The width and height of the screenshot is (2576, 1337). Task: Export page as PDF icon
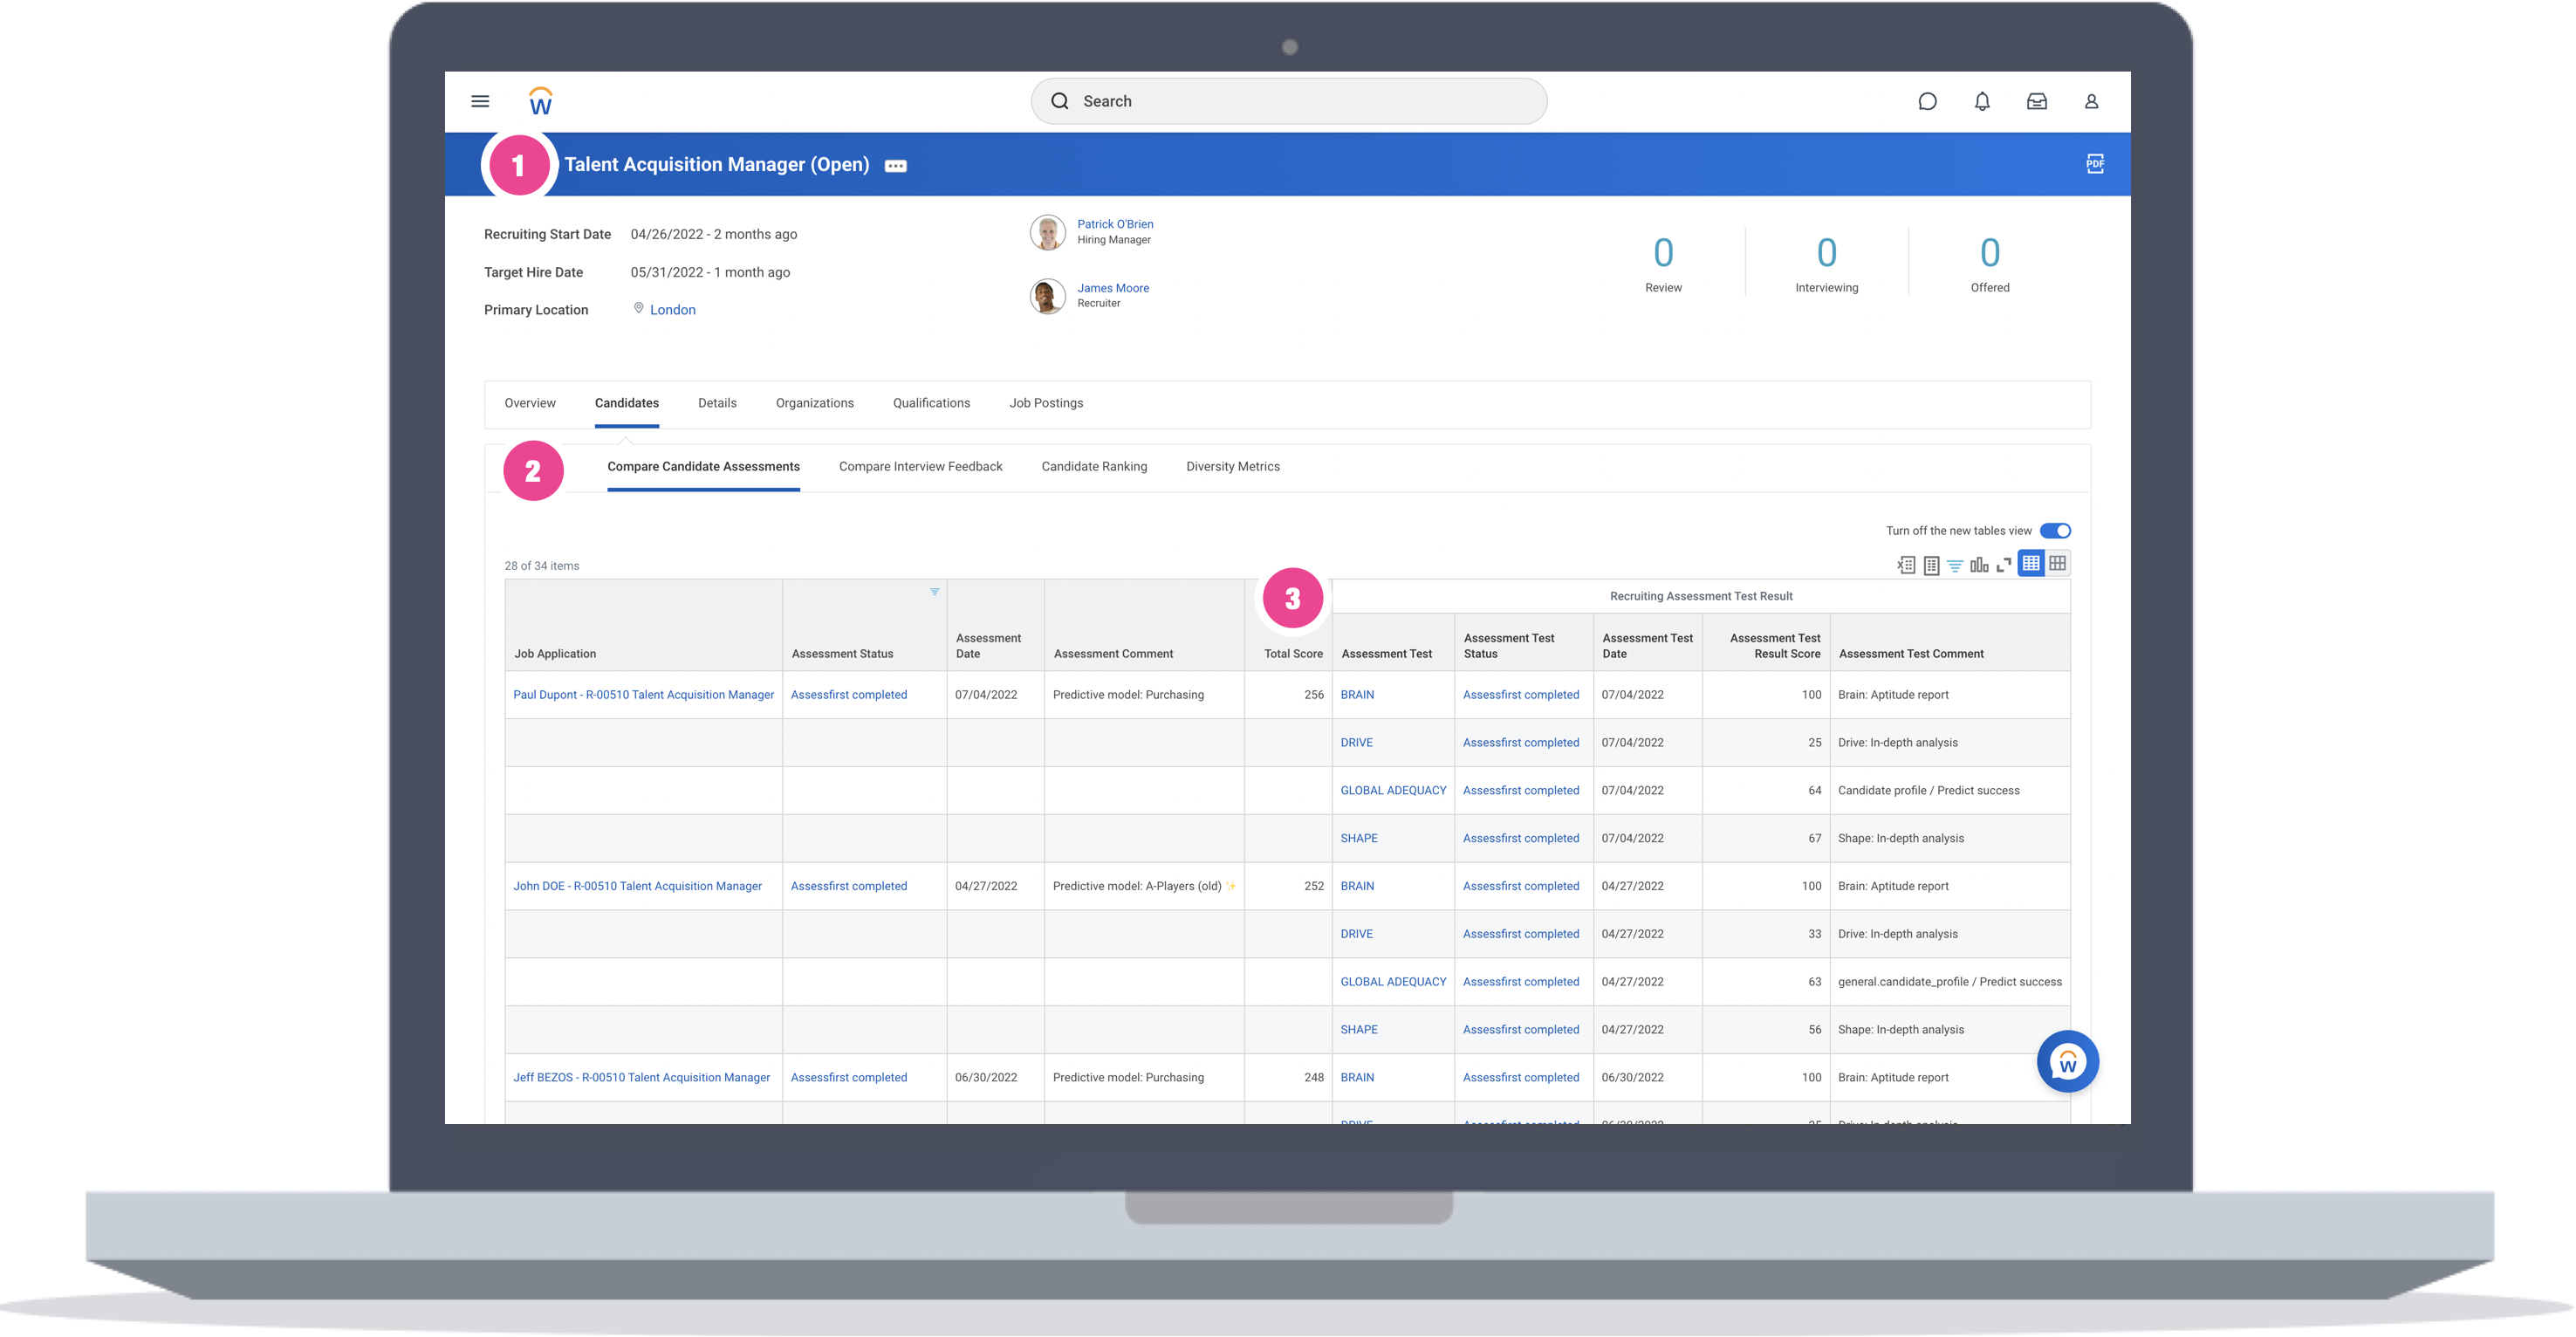(x=2095, y=164)
